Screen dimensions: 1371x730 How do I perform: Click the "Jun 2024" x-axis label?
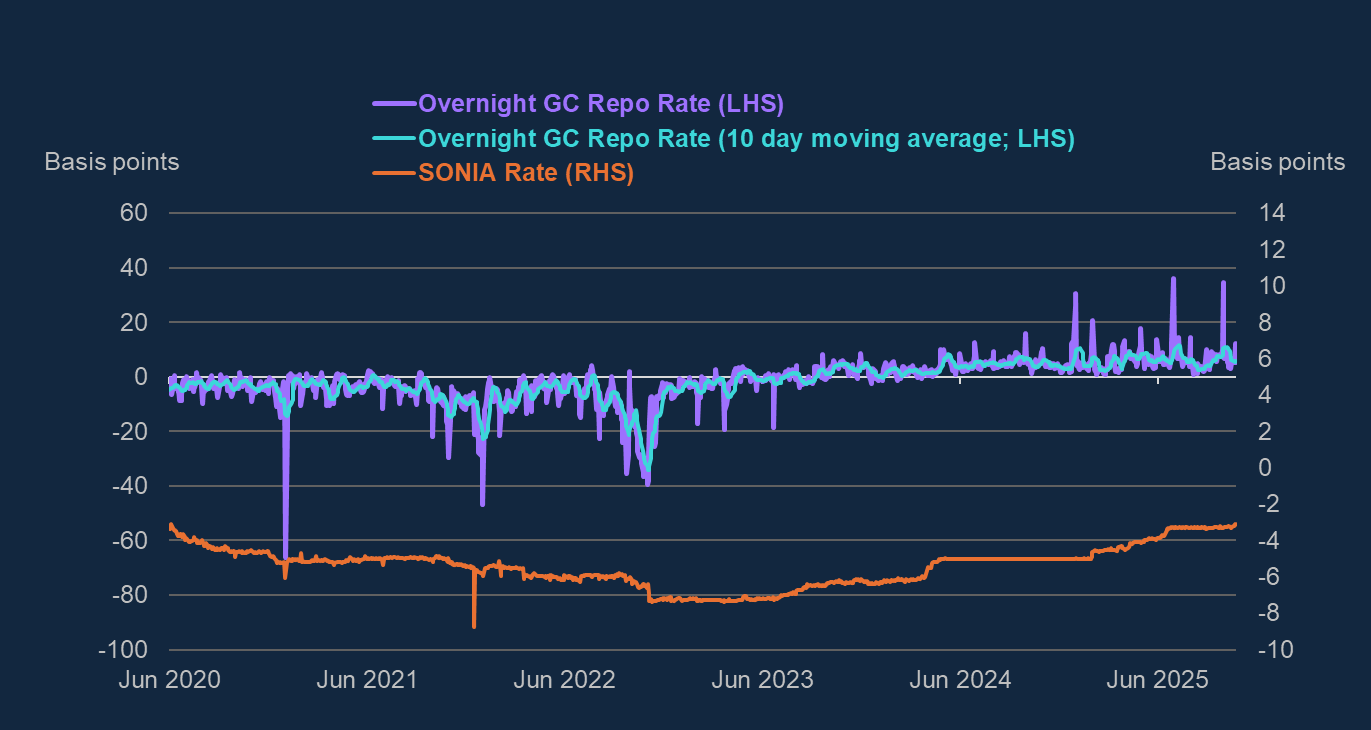point(959,681)
